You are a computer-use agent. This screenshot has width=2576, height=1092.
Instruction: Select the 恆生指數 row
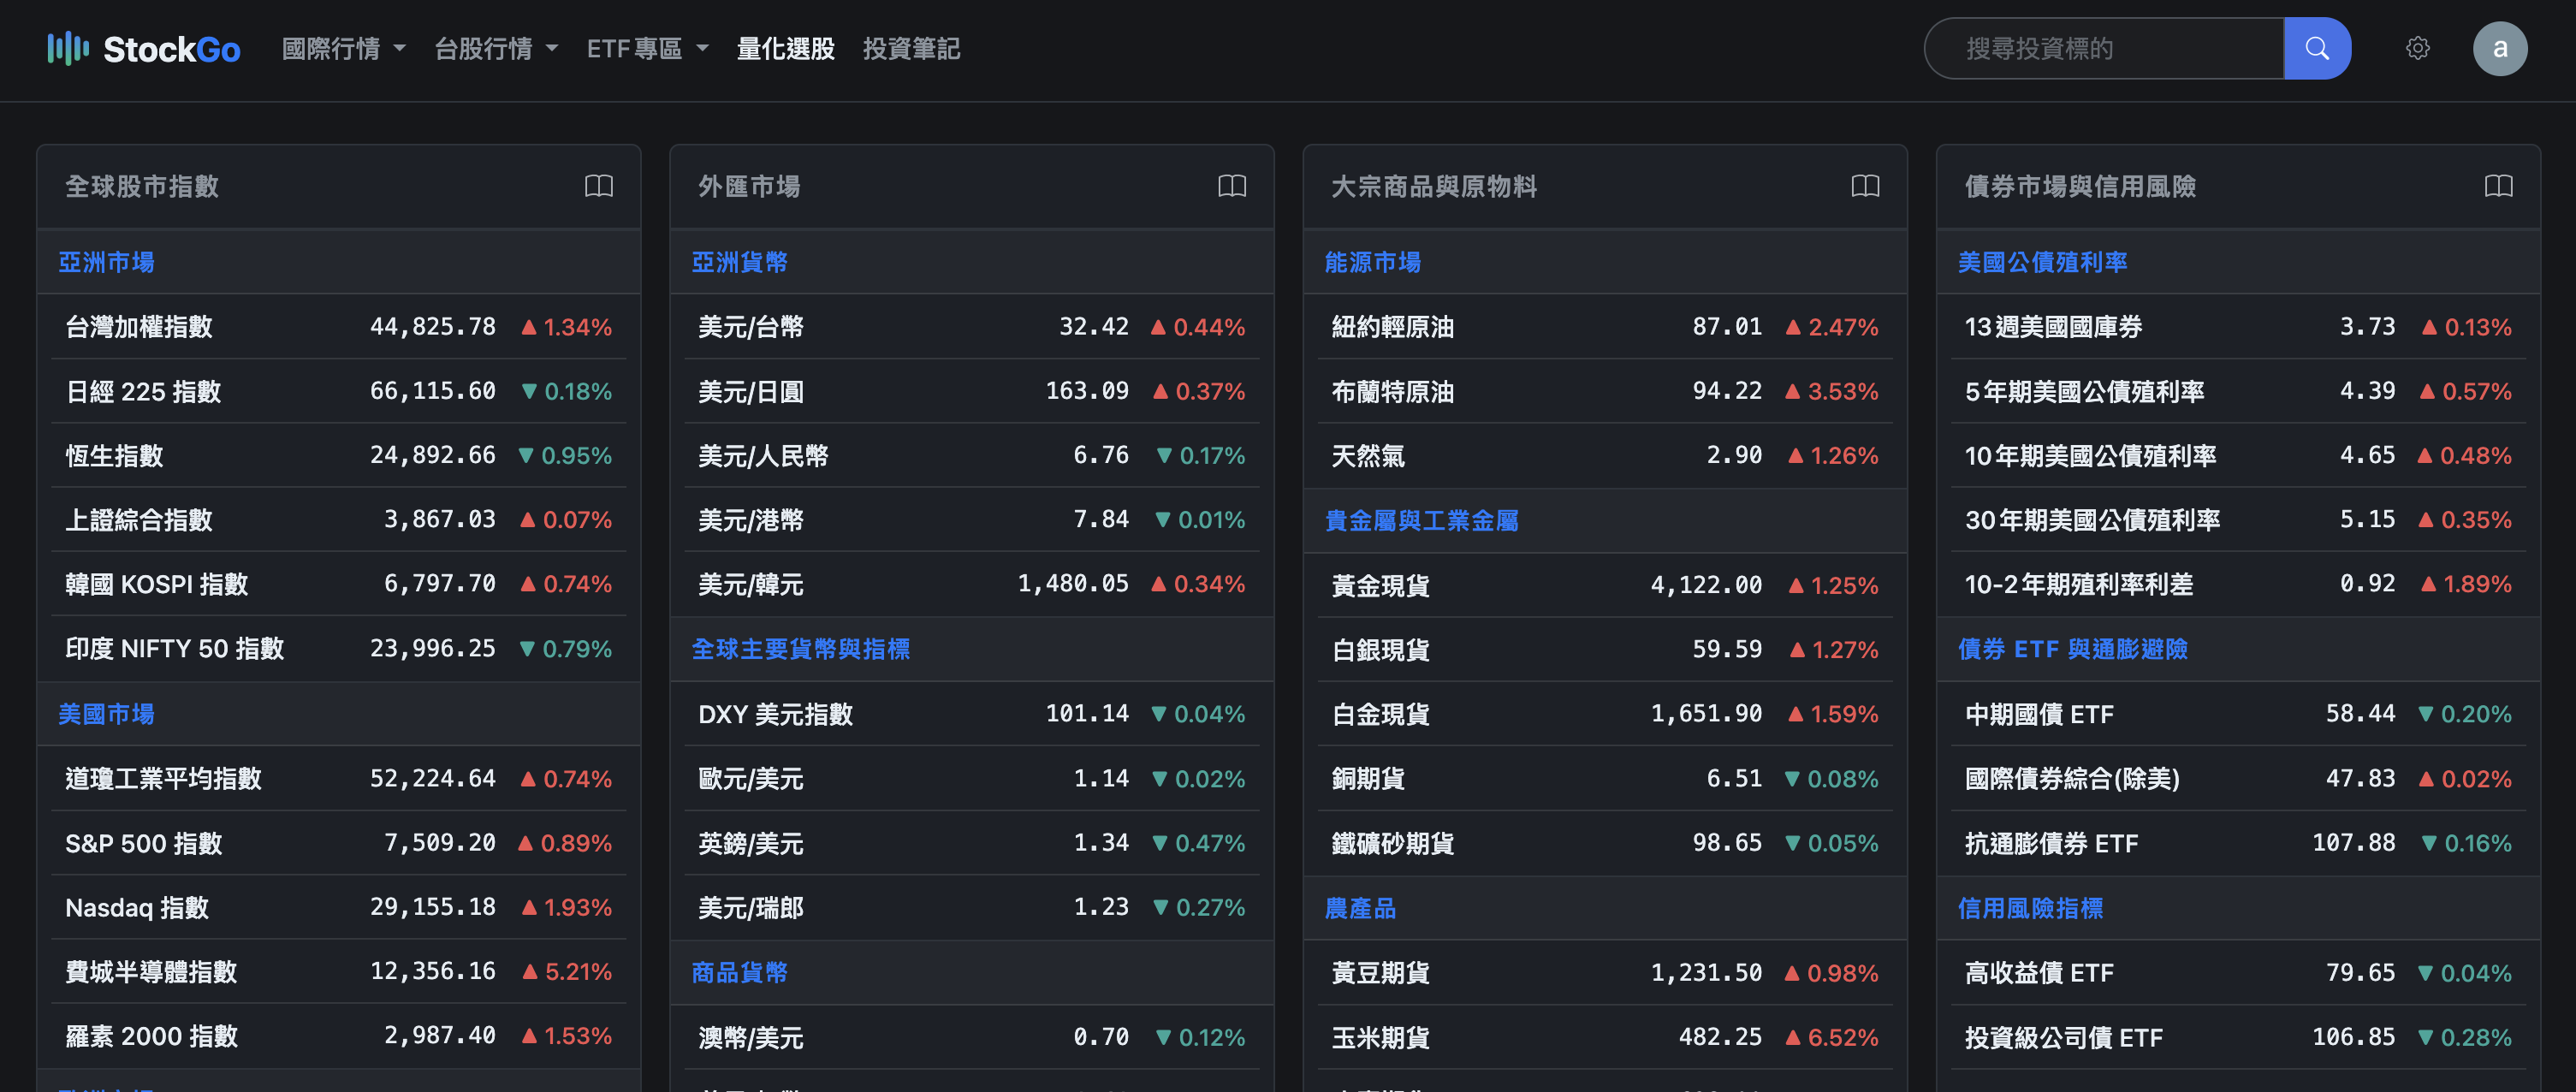[339, 455]
